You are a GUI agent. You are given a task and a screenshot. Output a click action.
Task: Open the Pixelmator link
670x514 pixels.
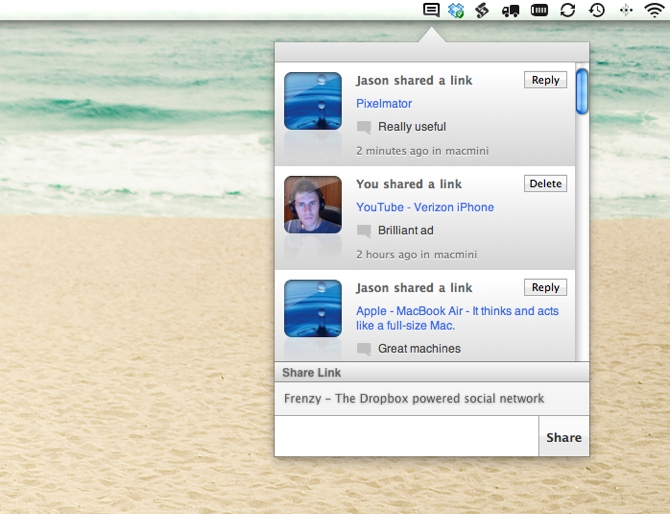(384, 104)
